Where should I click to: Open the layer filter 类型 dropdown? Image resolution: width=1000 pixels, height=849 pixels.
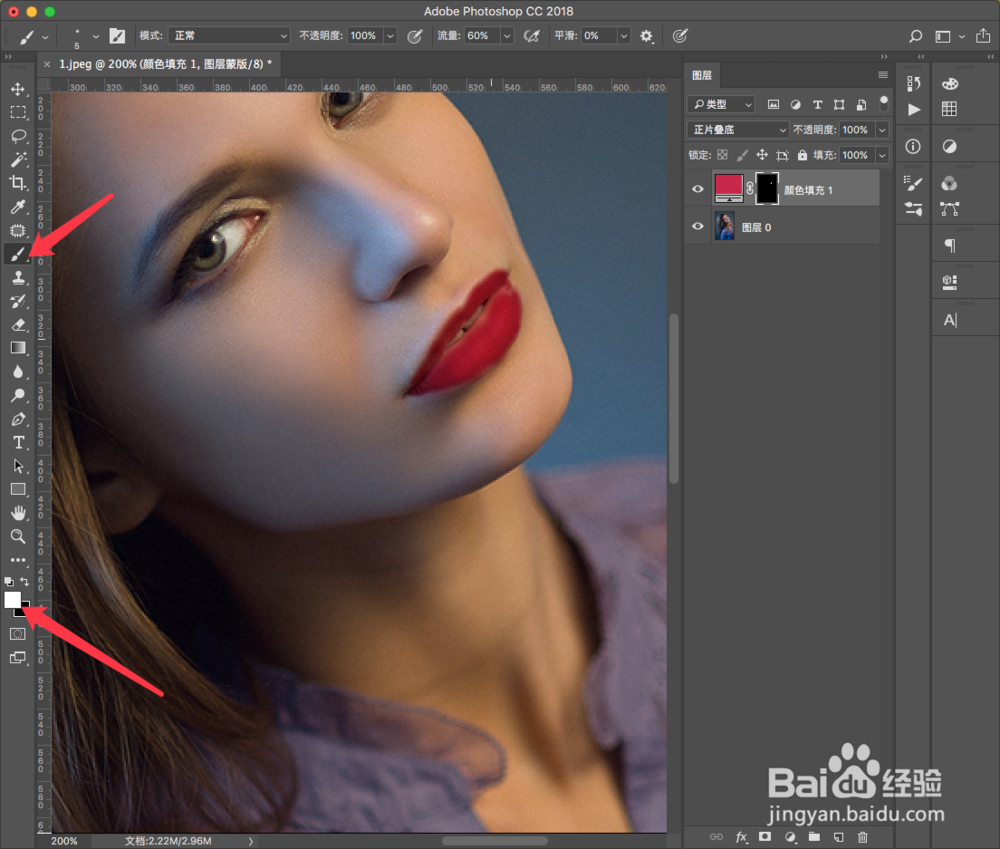[721, 104]
